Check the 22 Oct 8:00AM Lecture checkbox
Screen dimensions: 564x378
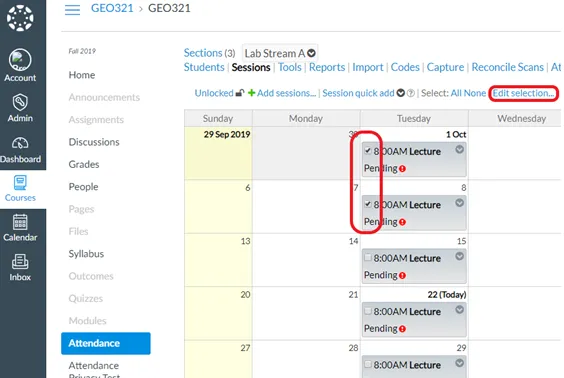coord(368,310)
